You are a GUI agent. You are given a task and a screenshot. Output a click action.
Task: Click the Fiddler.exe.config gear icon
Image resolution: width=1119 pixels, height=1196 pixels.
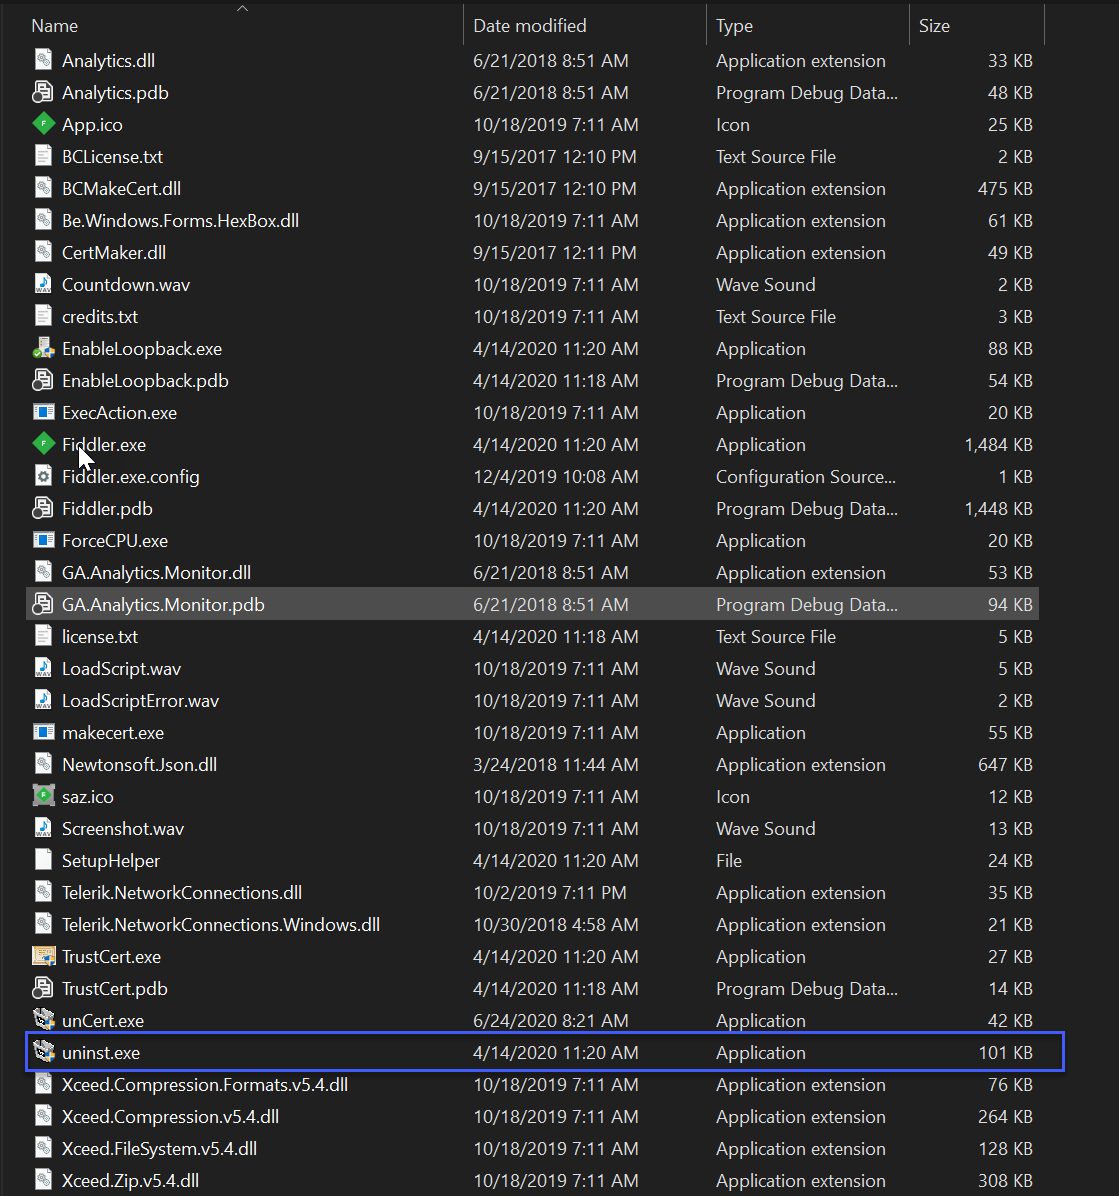coord(43,476)
